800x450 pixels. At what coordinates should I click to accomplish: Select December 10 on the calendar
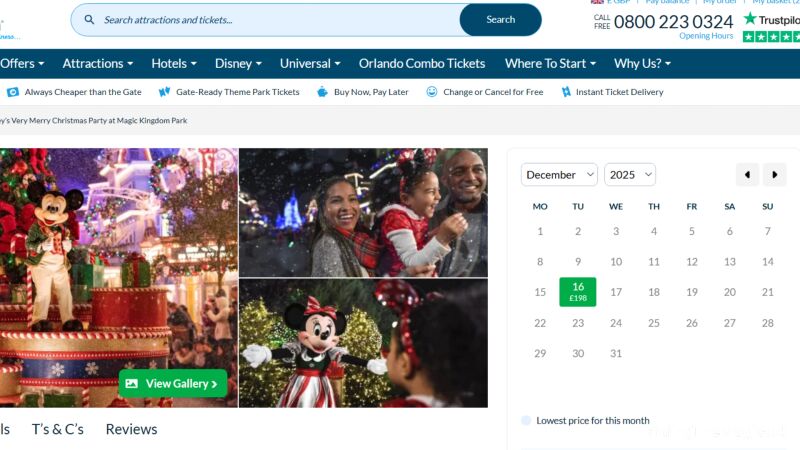(616, 262)
